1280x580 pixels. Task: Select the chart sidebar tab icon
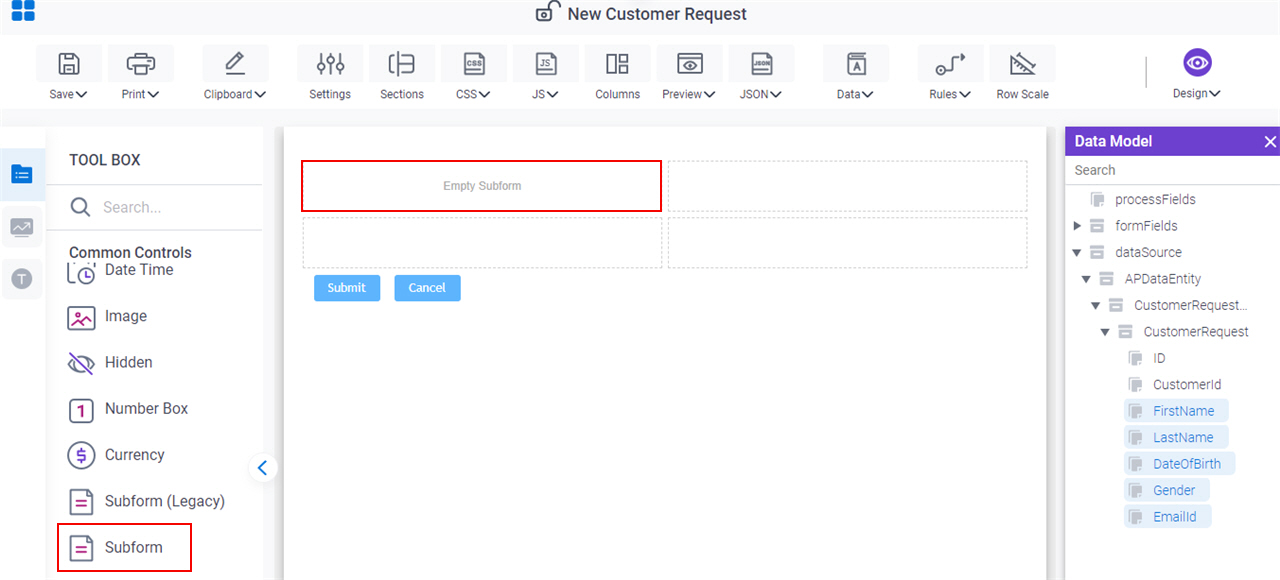[x=22, y=227]
